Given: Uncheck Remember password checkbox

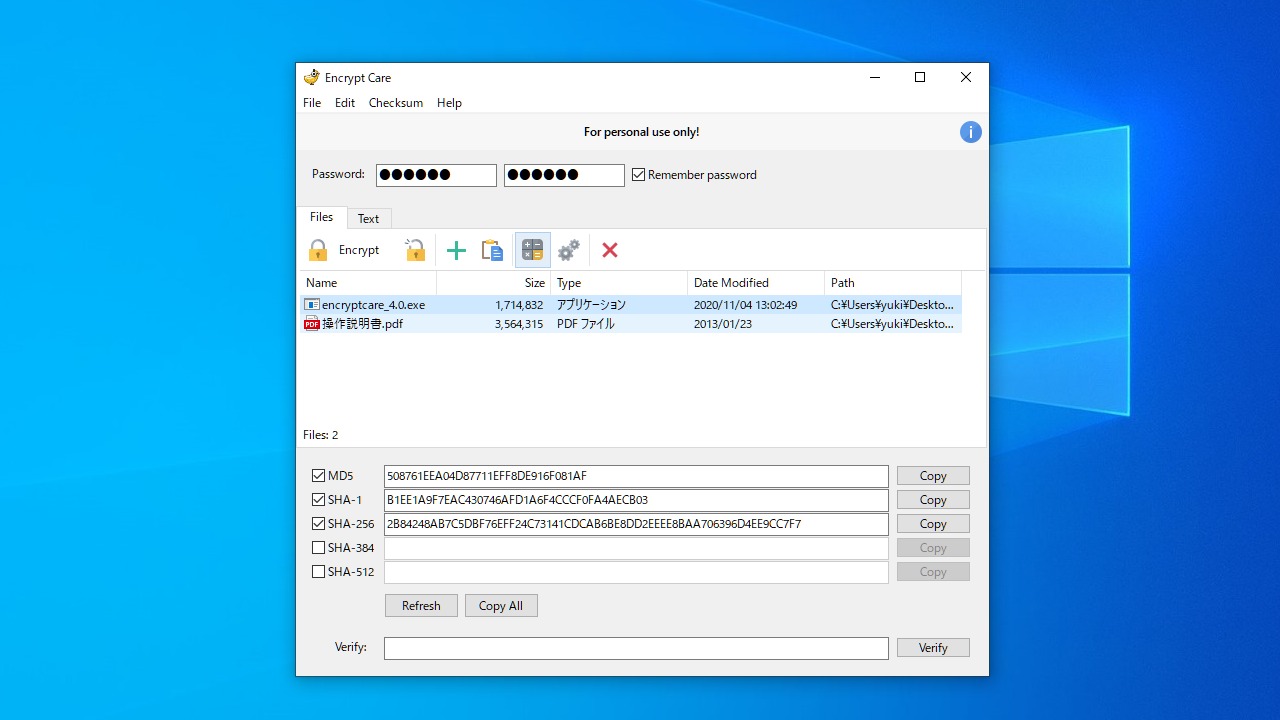Looking at the screenshot, I should 638,175.
